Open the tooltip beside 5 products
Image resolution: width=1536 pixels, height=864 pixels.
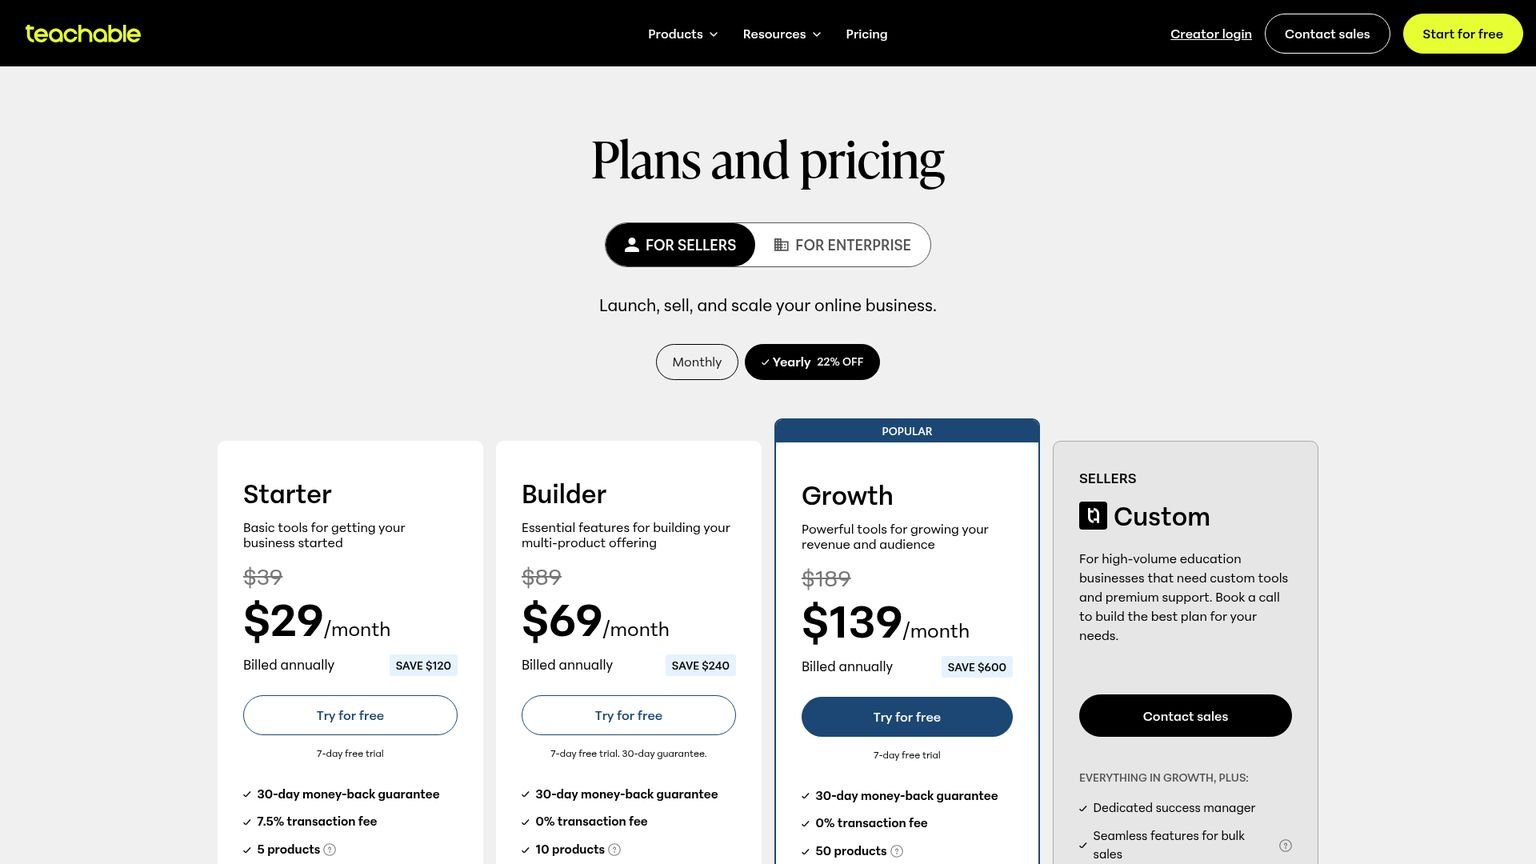tap(331, 849)
